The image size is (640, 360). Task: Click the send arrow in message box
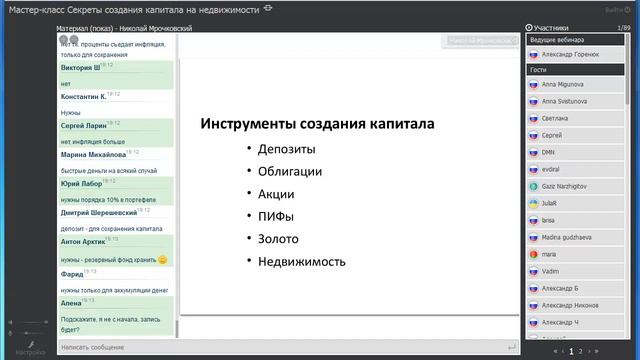(511, 347)
